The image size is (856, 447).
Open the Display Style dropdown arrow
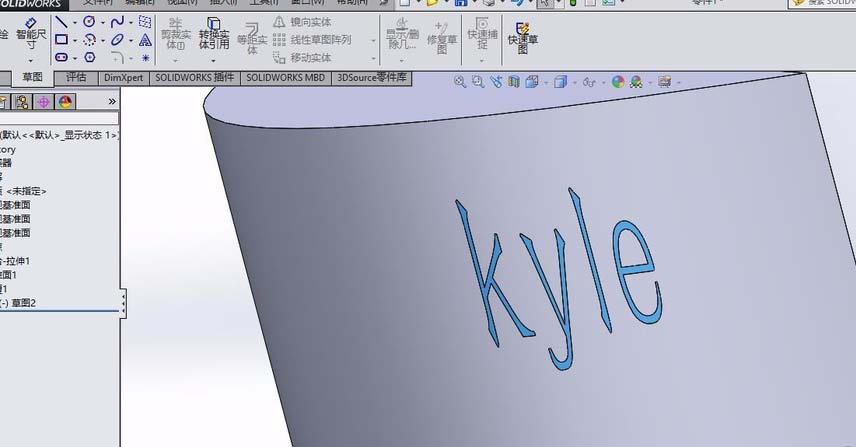574,82
